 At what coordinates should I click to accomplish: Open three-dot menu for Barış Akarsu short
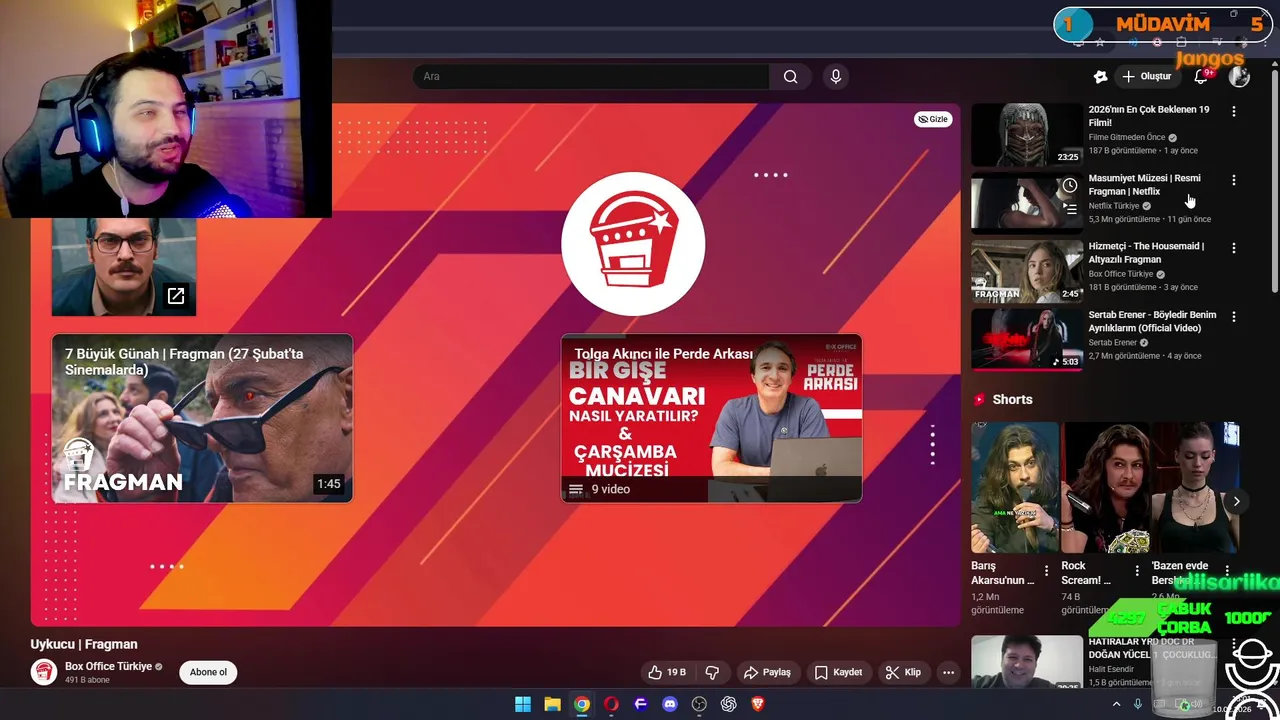click(x=1047, y=571)
